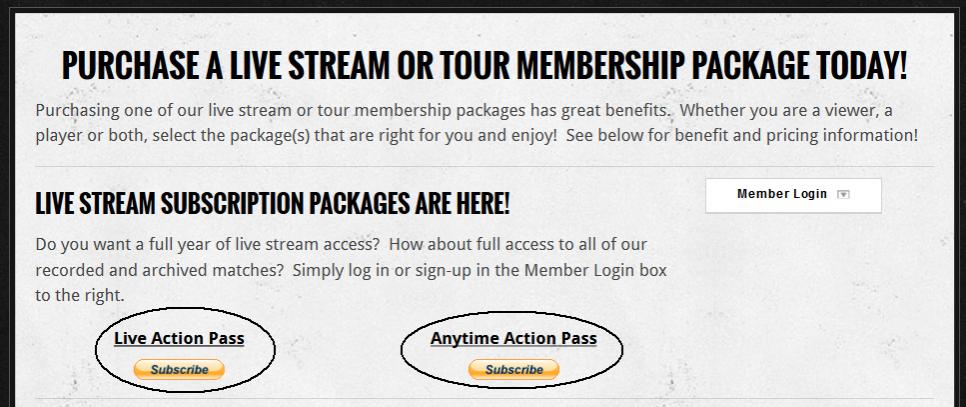Open the Member Login dropdown
Image resolution: width=966 pixels, height=407 pixels.
[x=782, y=195]
